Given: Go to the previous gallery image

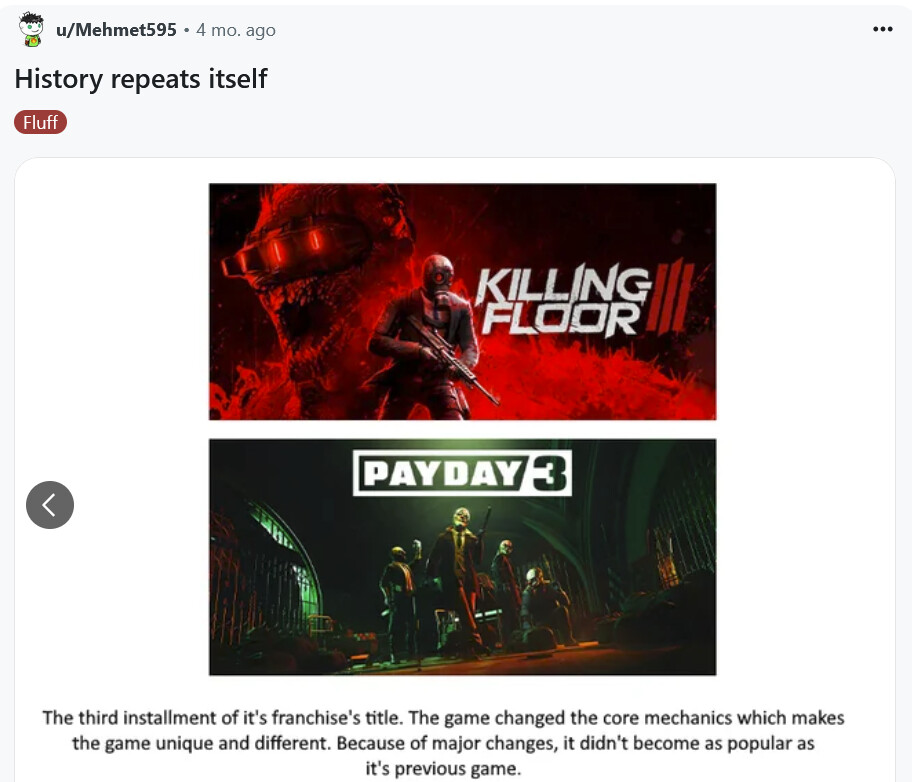Looking at the screenshot, I should coord(50,504).
